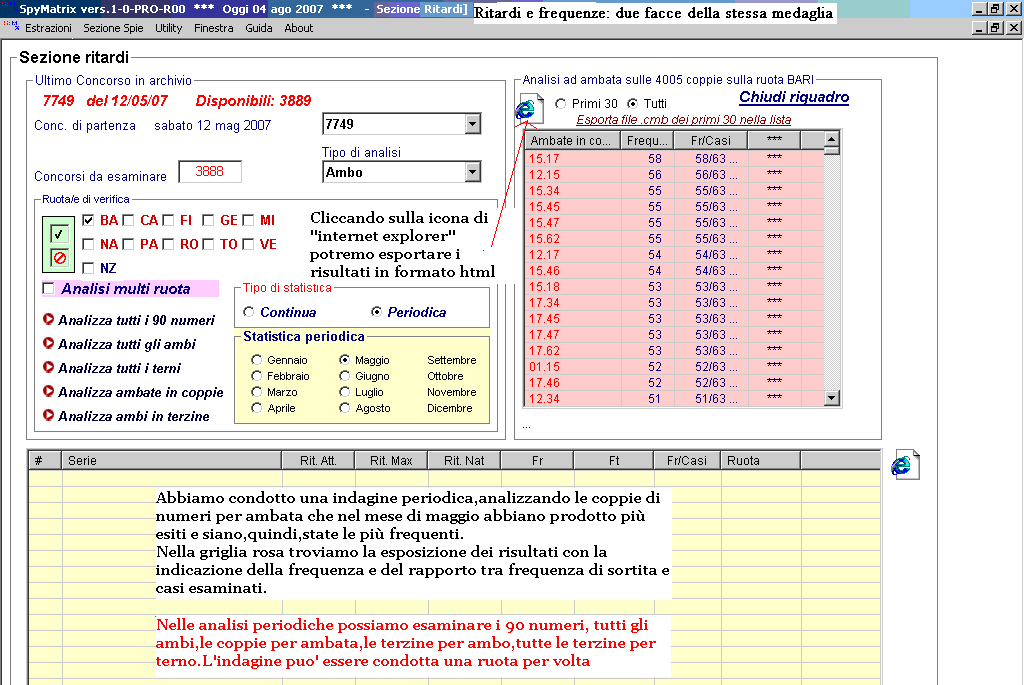Screen dimensions: 1024x685
Task: Sort by the Ambate in co... column header
Action: point(571,140)
